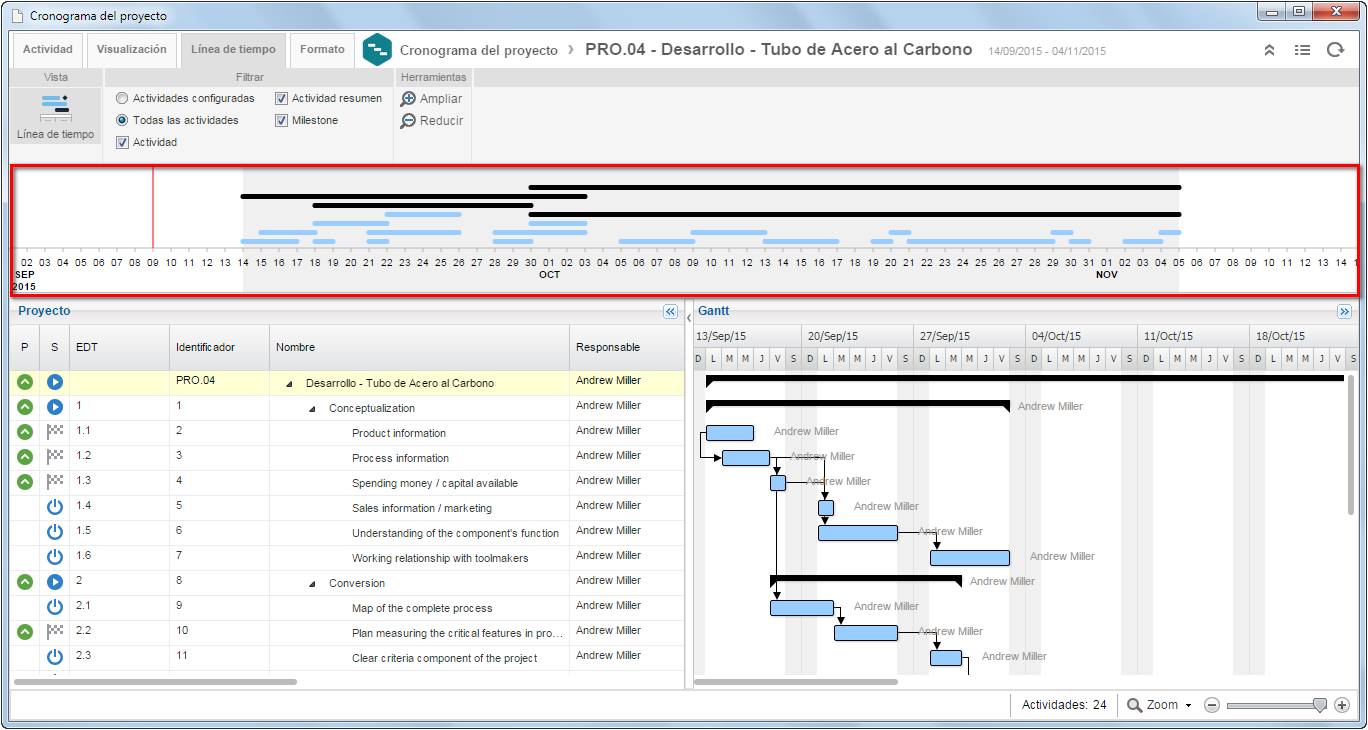This screenshot has width=1368, height=730.
Task: Select the Product information row name
Action: click(x=399, y=434)
